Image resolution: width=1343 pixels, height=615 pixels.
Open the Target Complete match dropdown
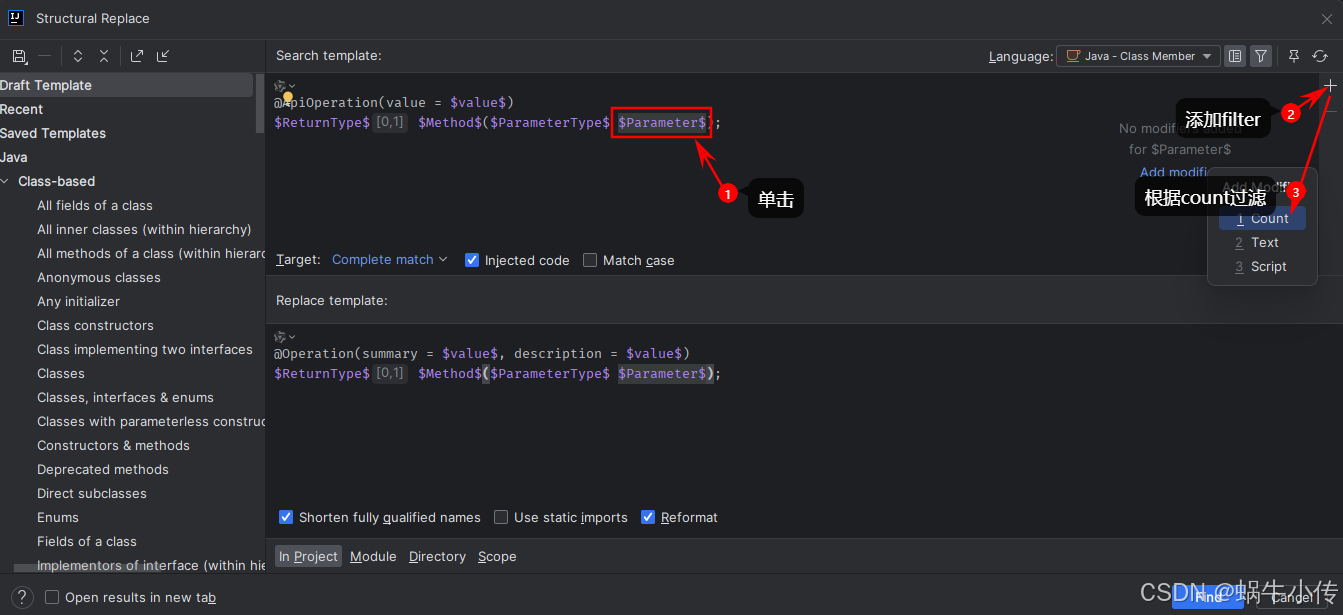click(x=389, y=259)
